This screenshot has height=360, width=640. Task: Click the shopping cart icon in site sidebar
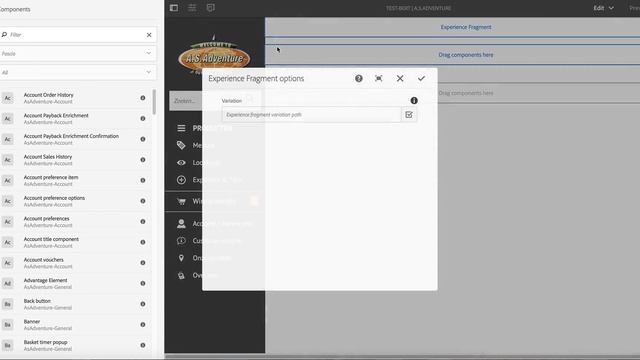[181, 201]
